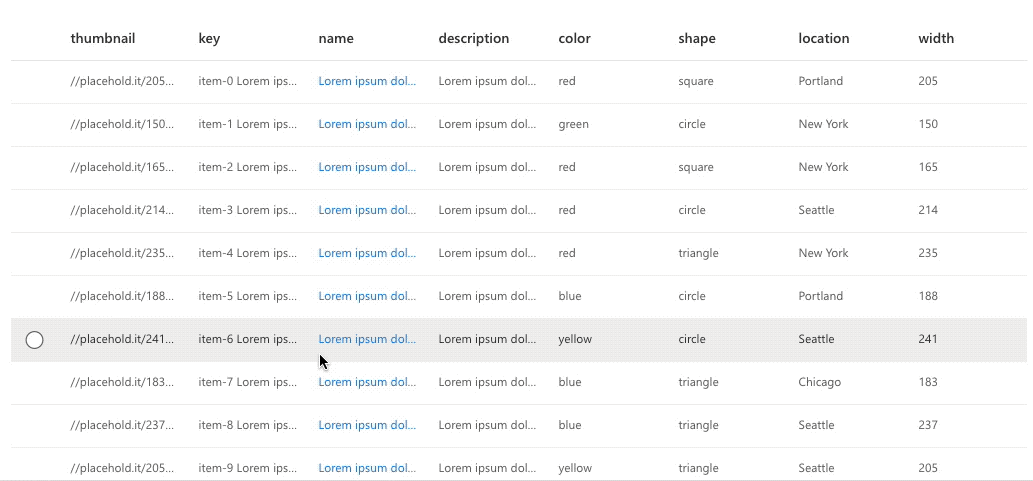Click the name link in item-5 row
This screenshot has width=1033, height=481.
pyautogui.click(x=367, y=296)
